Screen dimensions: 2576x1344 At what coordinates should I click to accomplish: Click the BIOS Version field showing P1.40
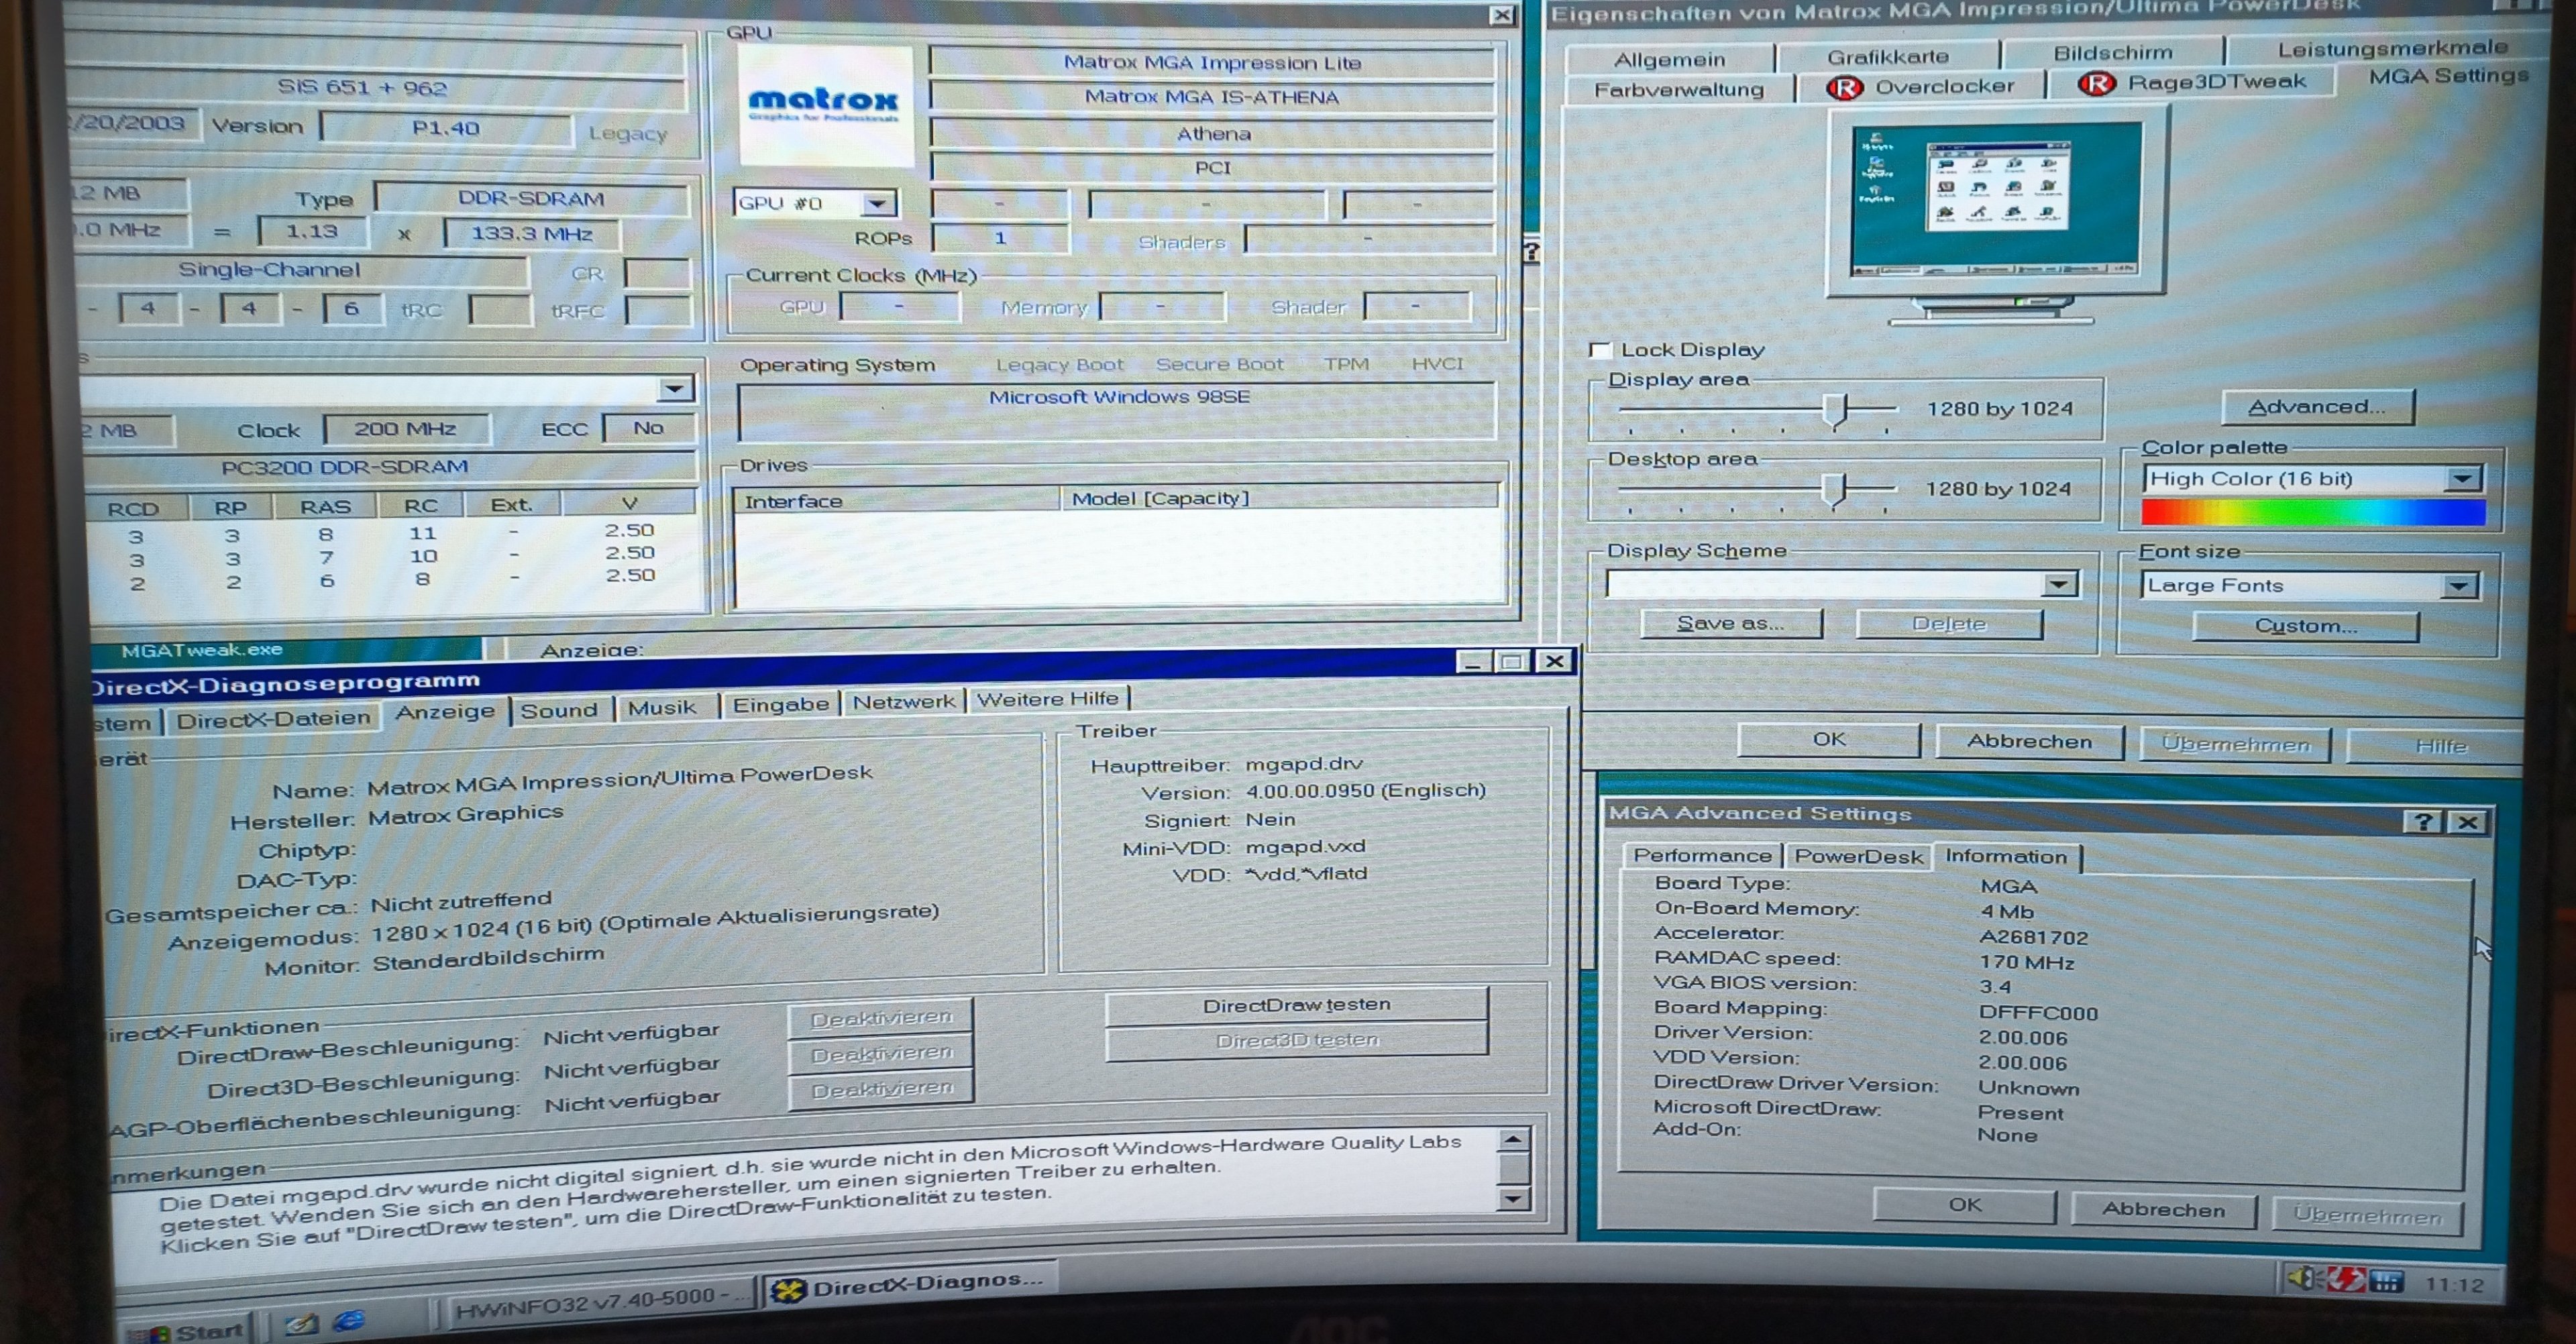[x=446, y=128]
